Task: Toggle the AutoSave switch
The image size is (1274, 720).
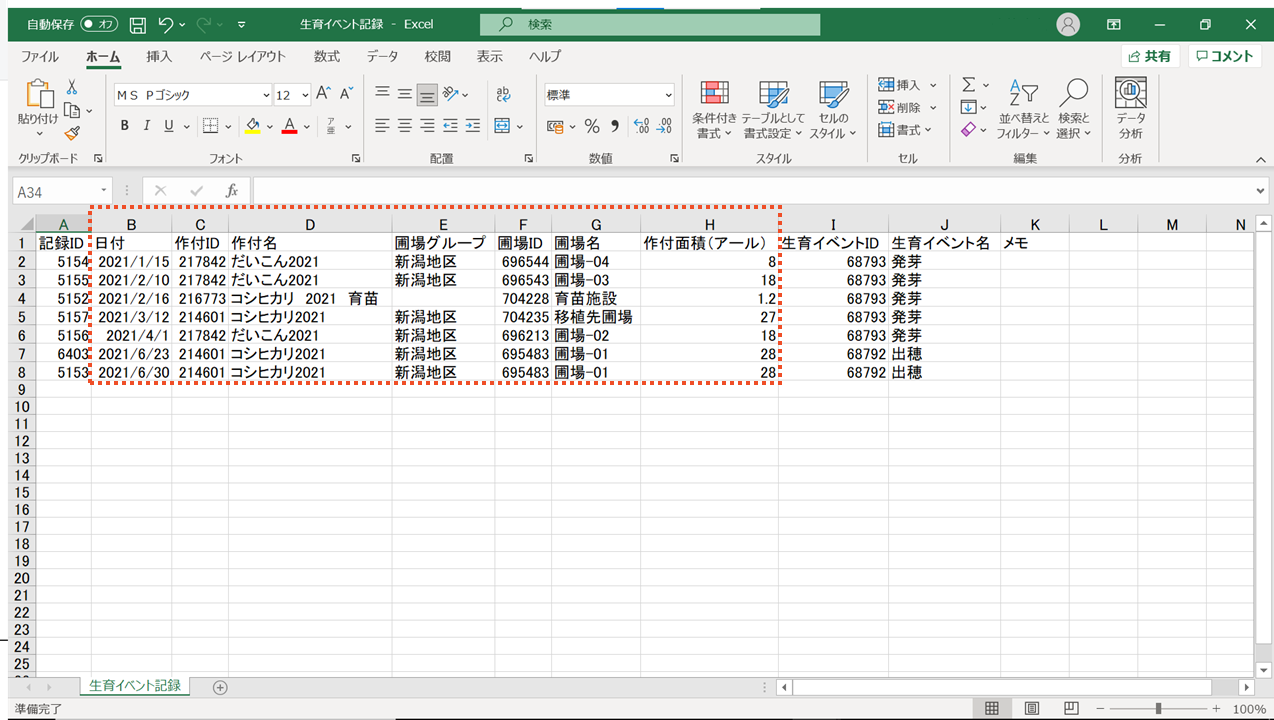Action: pos(99,24)
